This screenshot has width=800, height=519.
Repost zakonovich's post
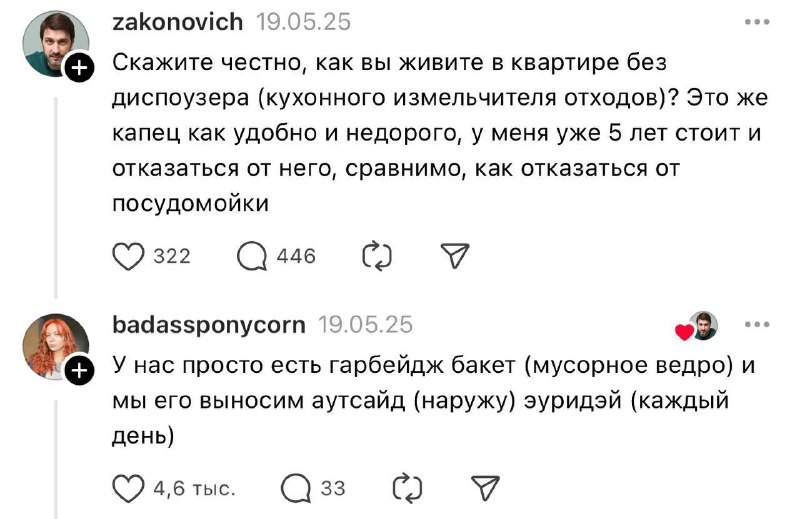(377, 256)
